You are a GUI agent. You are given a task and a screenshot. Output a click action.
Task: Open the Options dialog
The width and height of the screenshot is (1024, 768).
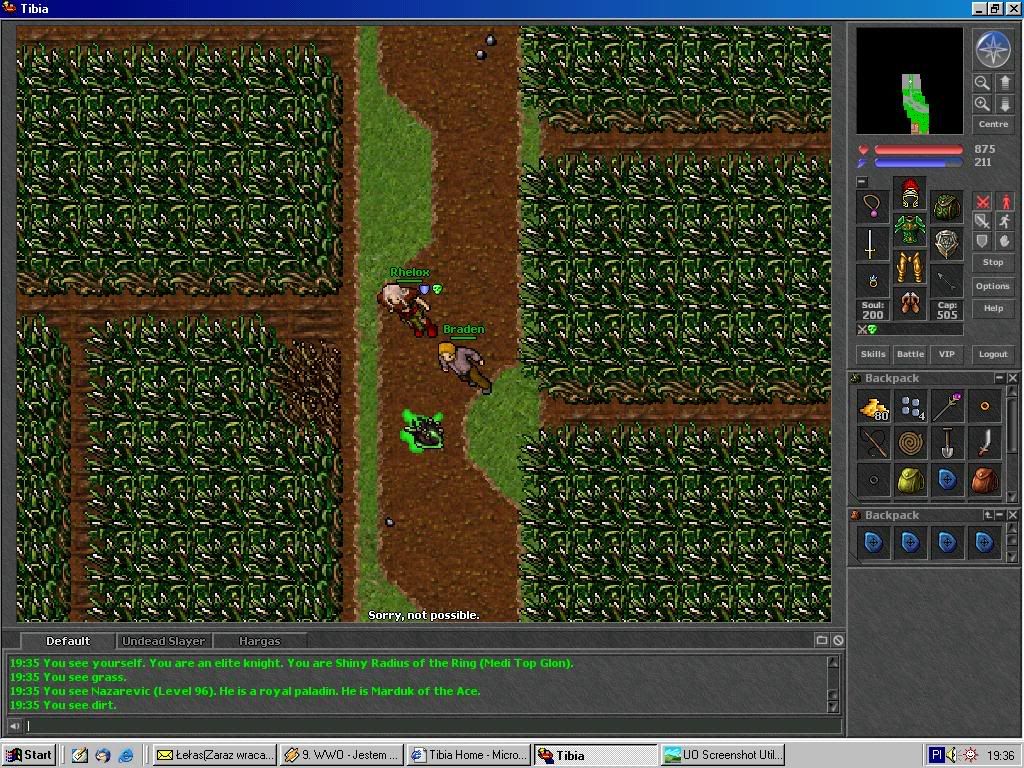coord(993,286)
